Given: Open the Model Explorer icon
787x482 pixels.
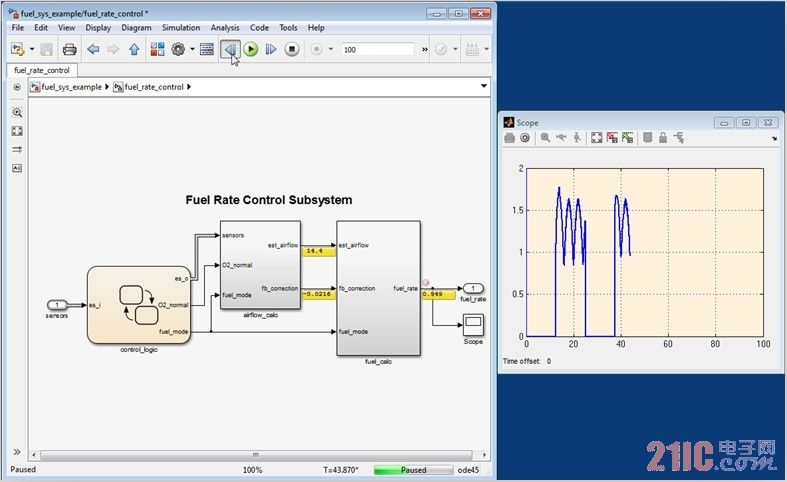Looking at the screenshot, I should click(207, 49).
